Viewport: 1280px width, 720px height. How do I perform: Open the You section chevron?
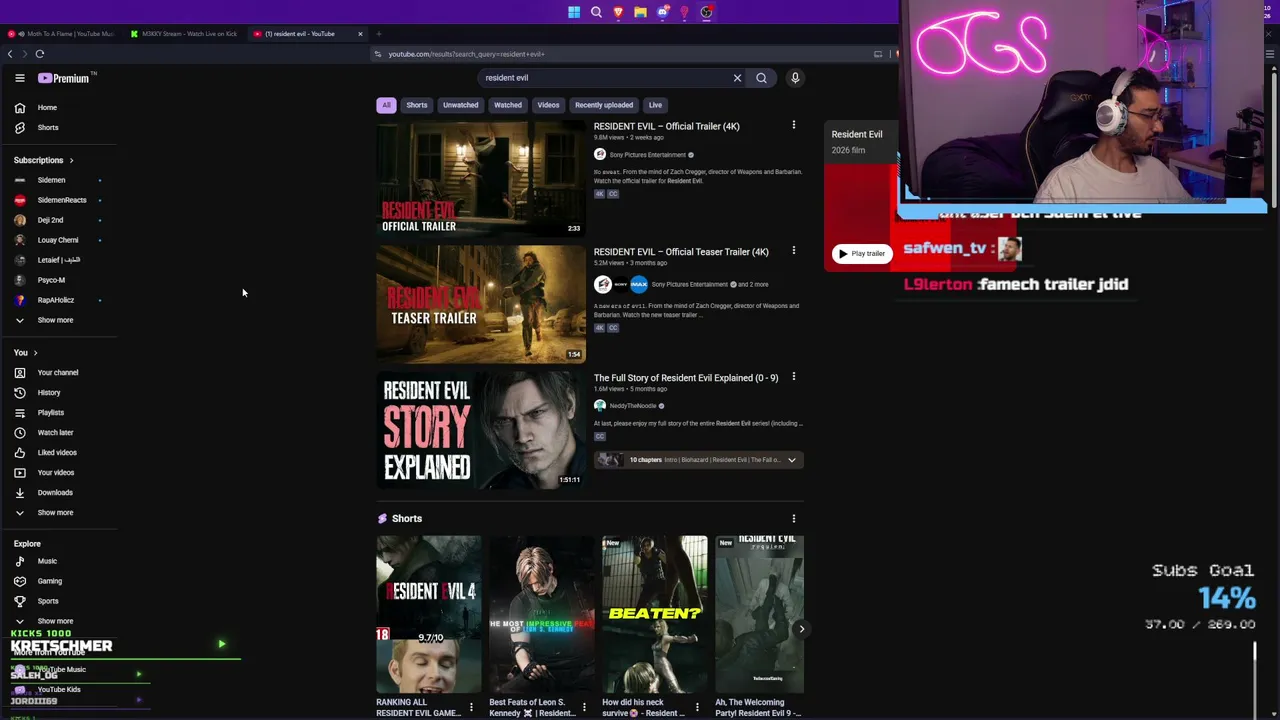click(35, 352)
